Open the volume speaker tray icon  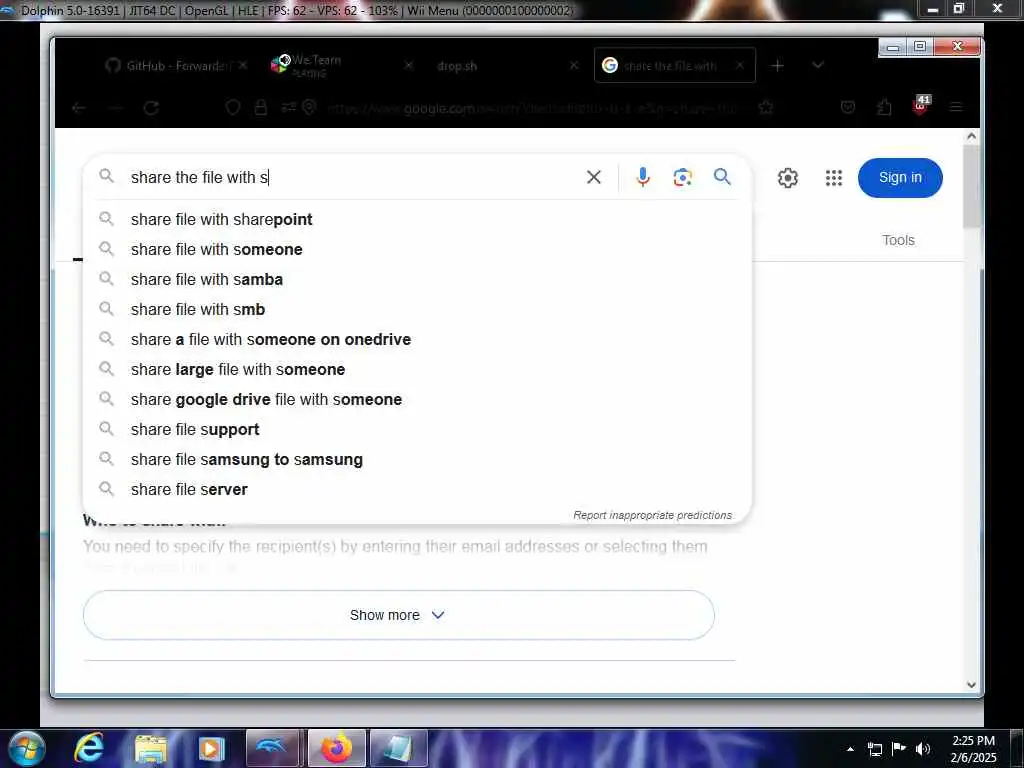point(923,749)
